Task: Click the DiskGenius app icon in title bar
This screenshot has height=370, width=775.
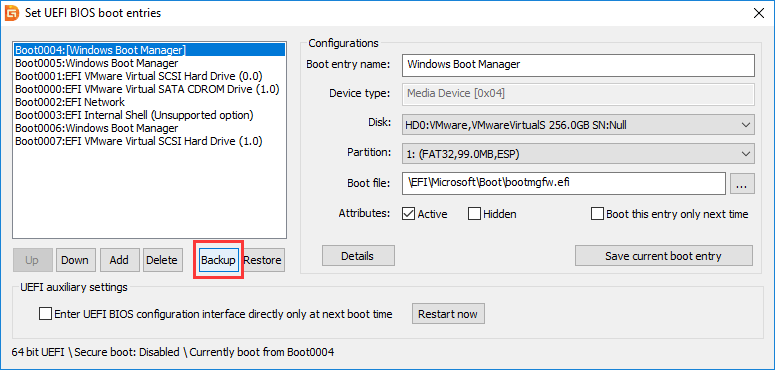Action: pyautogui.click(x=11, y=13)
